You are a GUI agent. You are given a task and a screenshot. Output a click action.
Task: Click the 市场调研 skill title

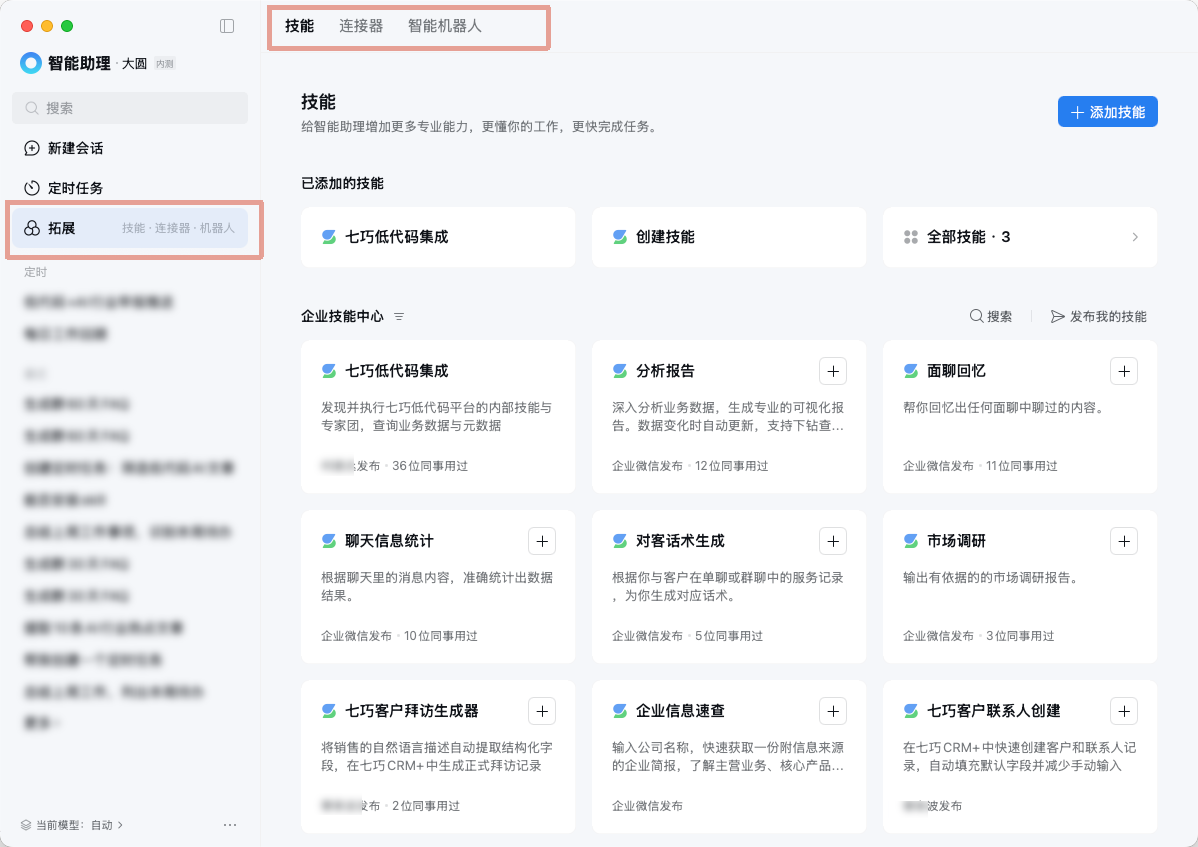957,541
